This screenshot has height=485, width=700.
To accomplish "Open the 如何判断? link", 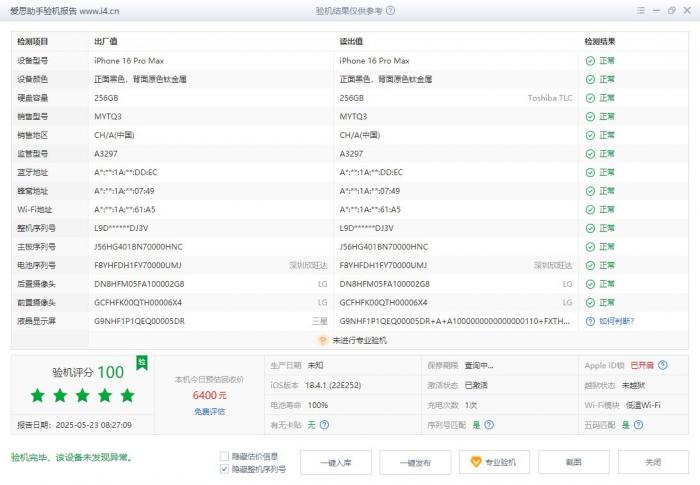I will [x=617, y=322].
